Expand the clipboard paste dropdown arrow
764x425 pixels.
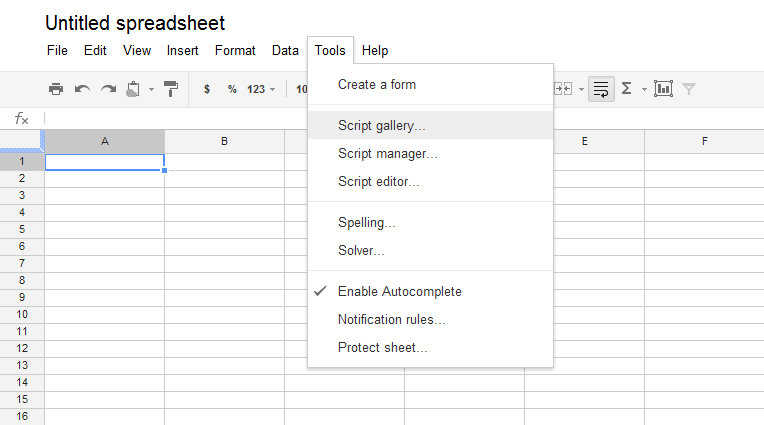point(151,89)
